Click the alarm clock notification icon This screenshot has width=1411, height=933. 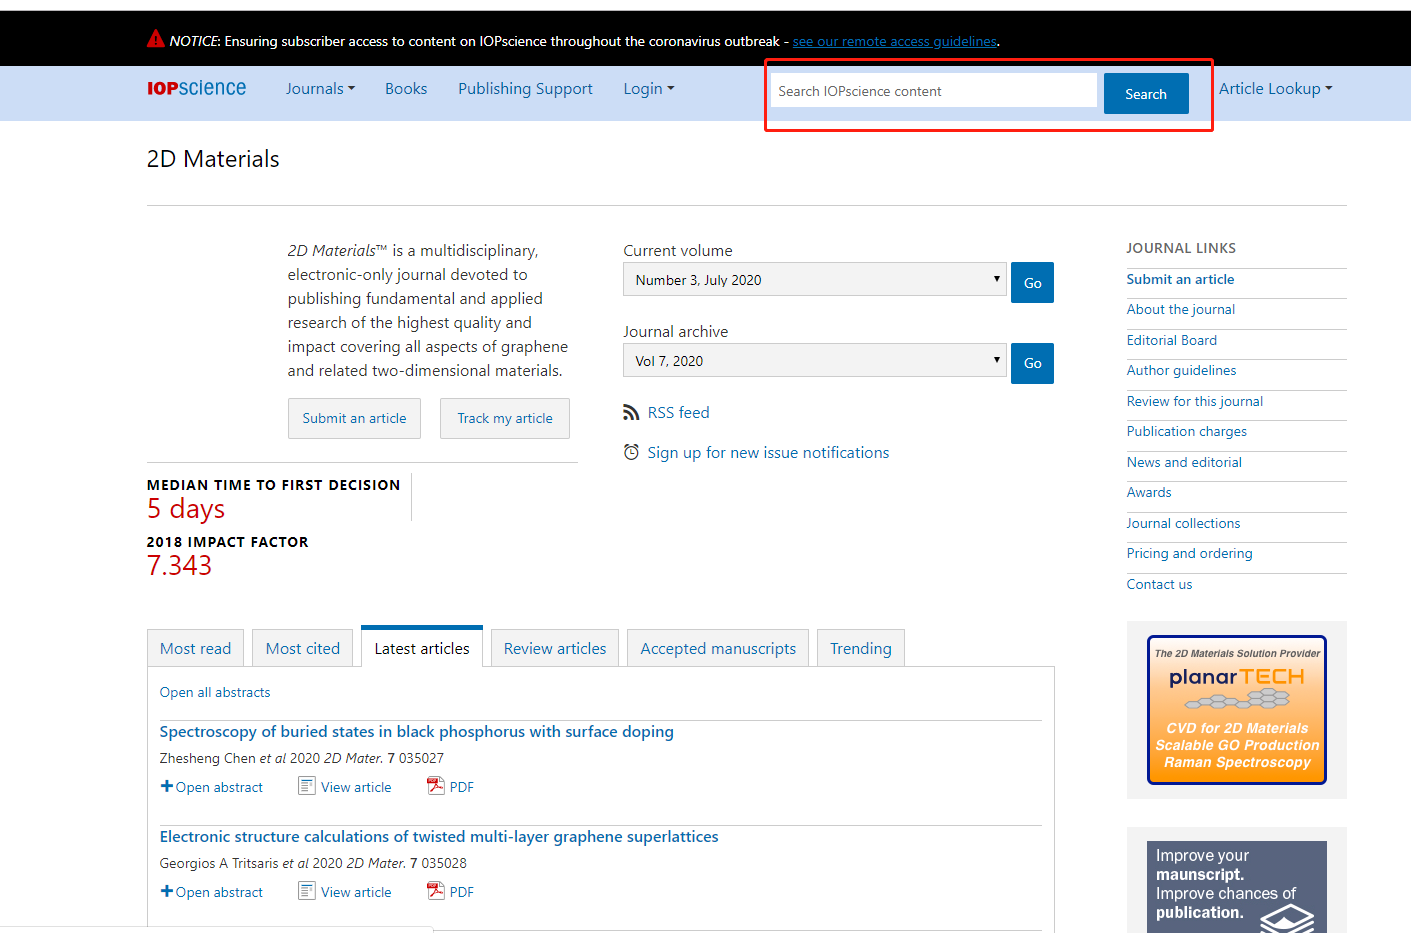631,452
